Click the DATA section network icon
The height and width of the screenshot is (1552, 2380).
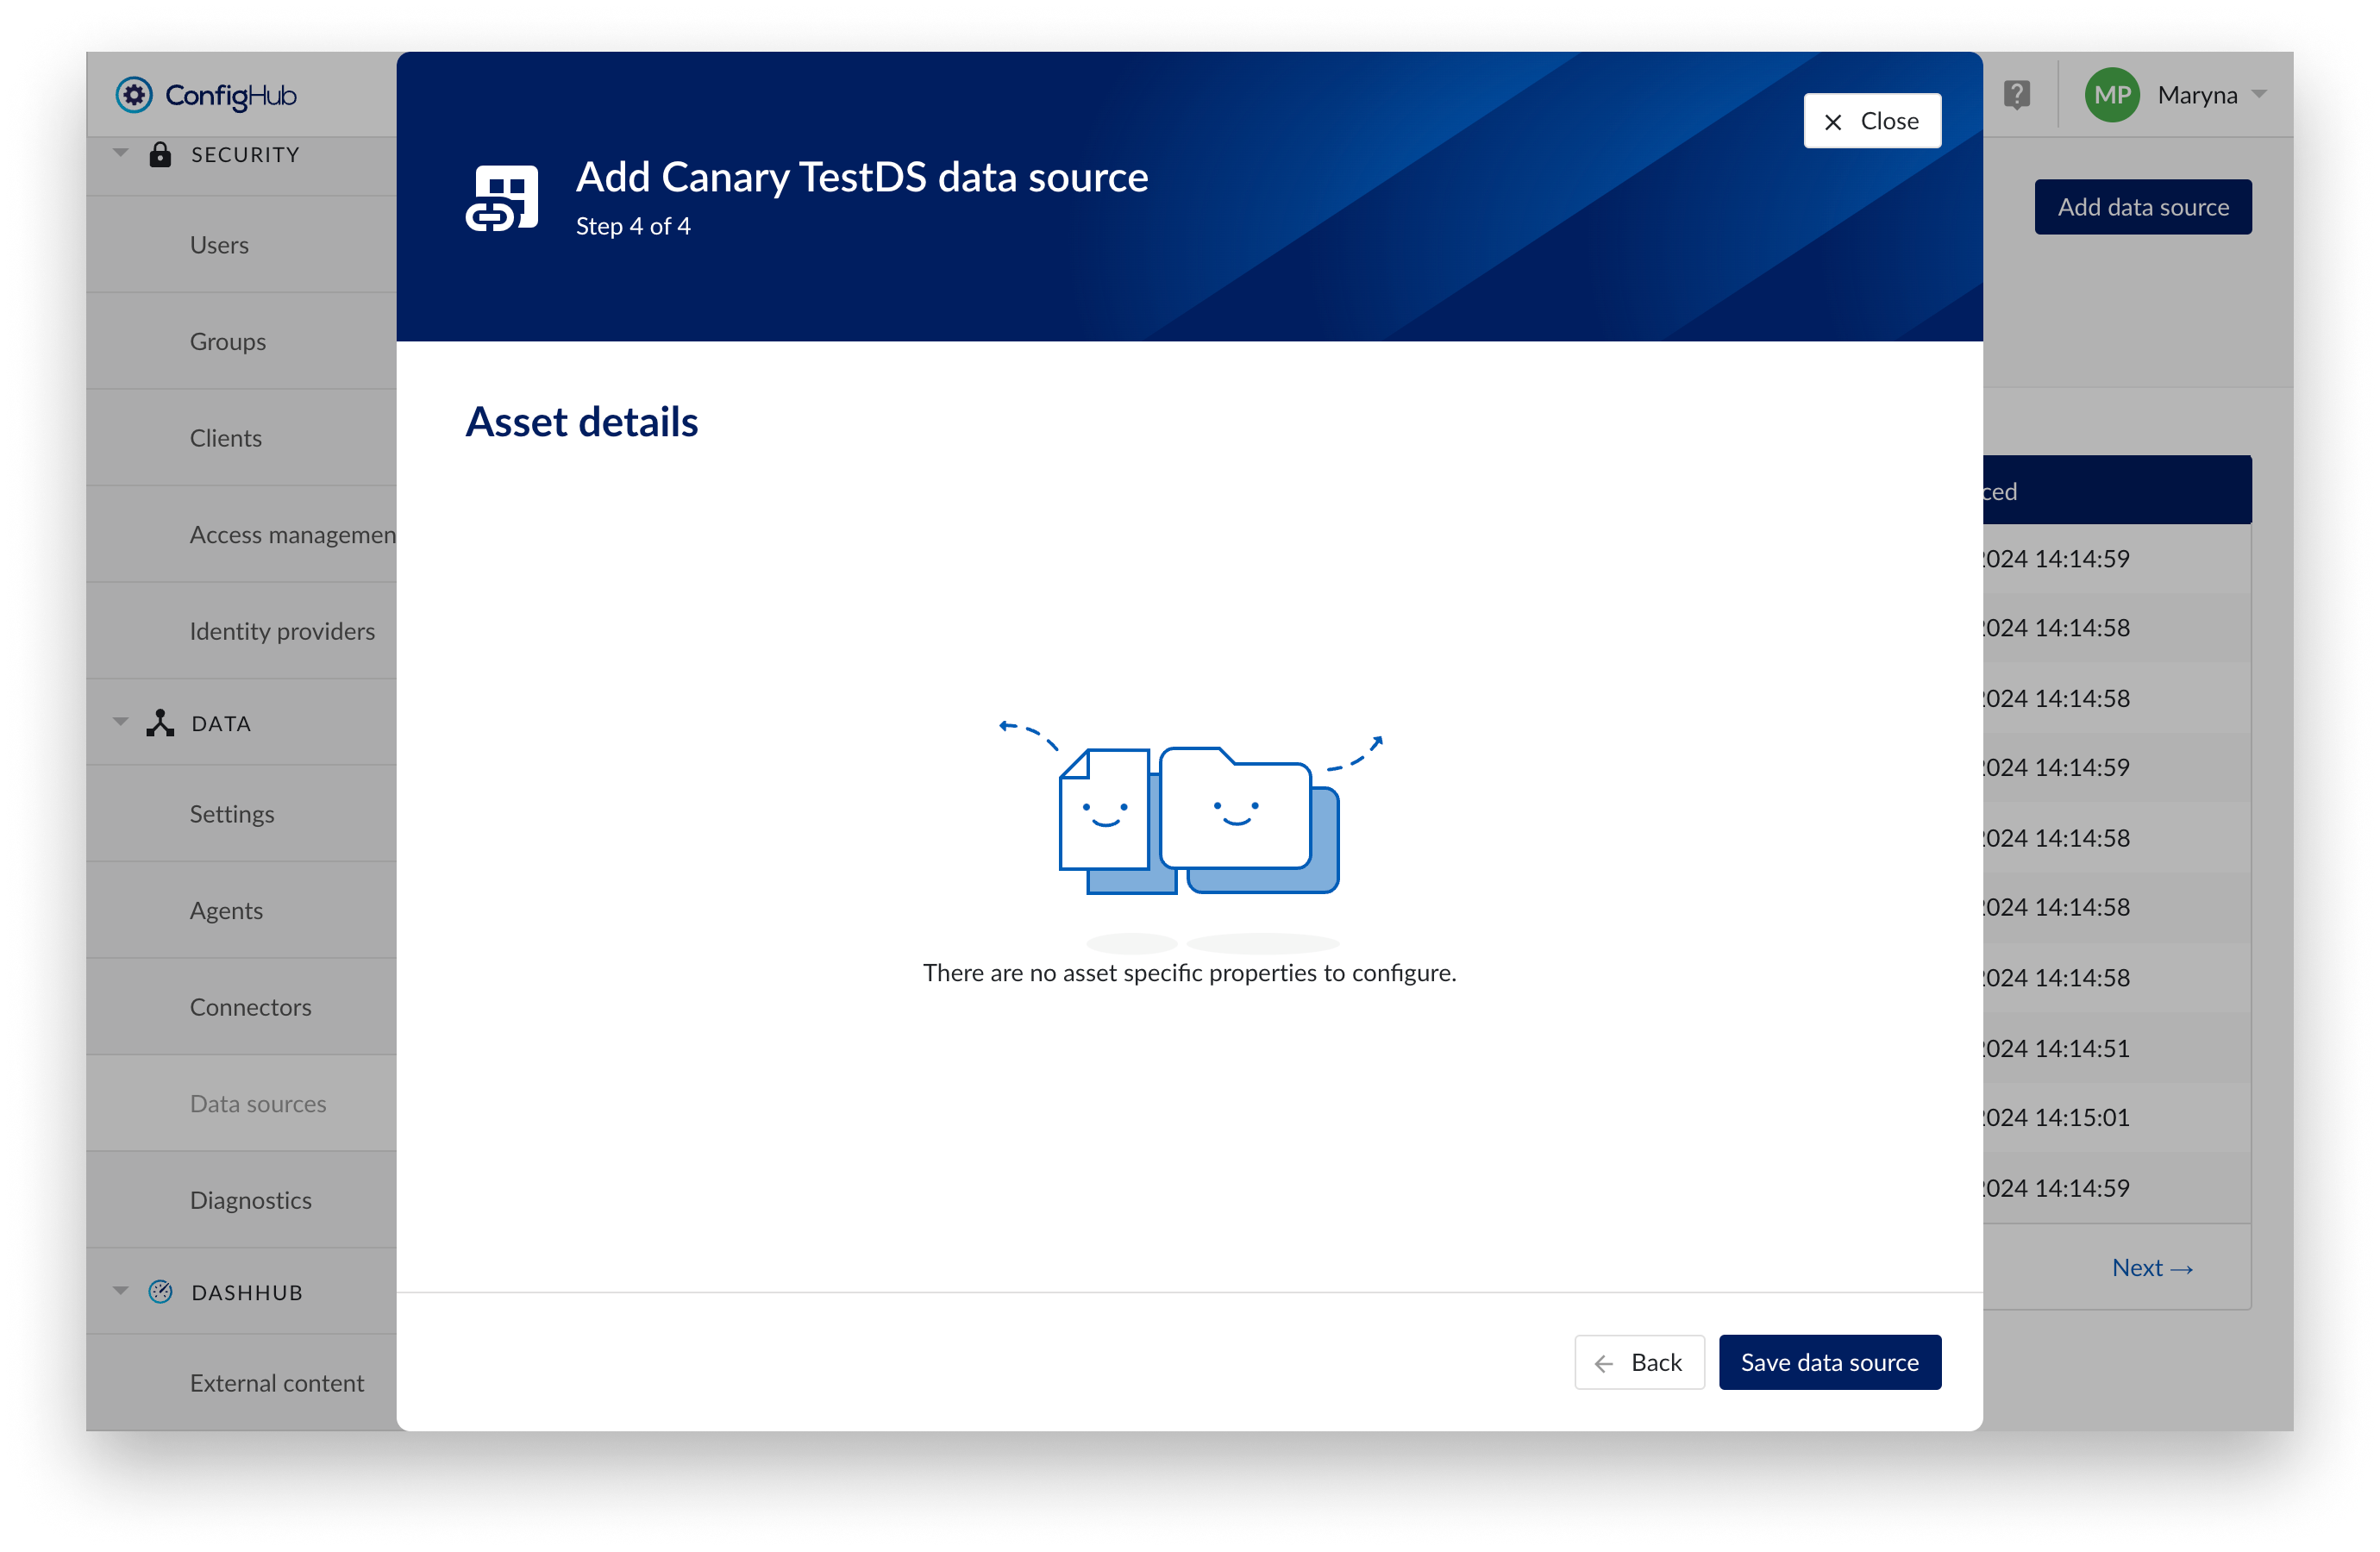(x=161, y=722)
